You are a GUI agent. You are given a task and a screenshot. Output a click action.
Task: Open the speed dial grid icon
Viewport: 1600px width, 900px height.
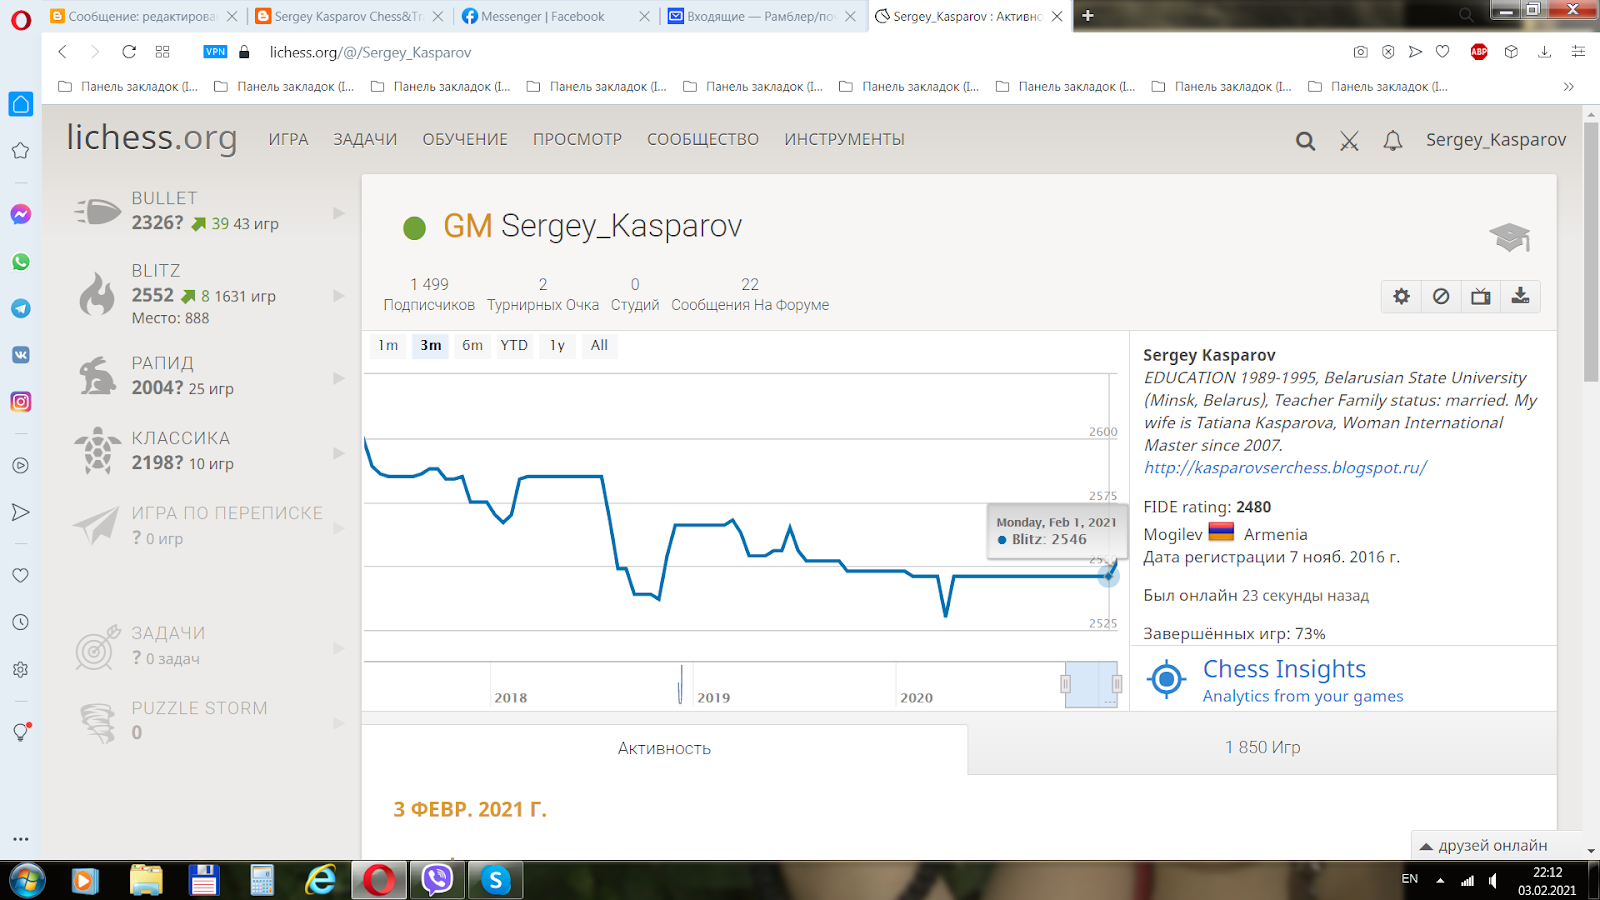pos(163,52)
